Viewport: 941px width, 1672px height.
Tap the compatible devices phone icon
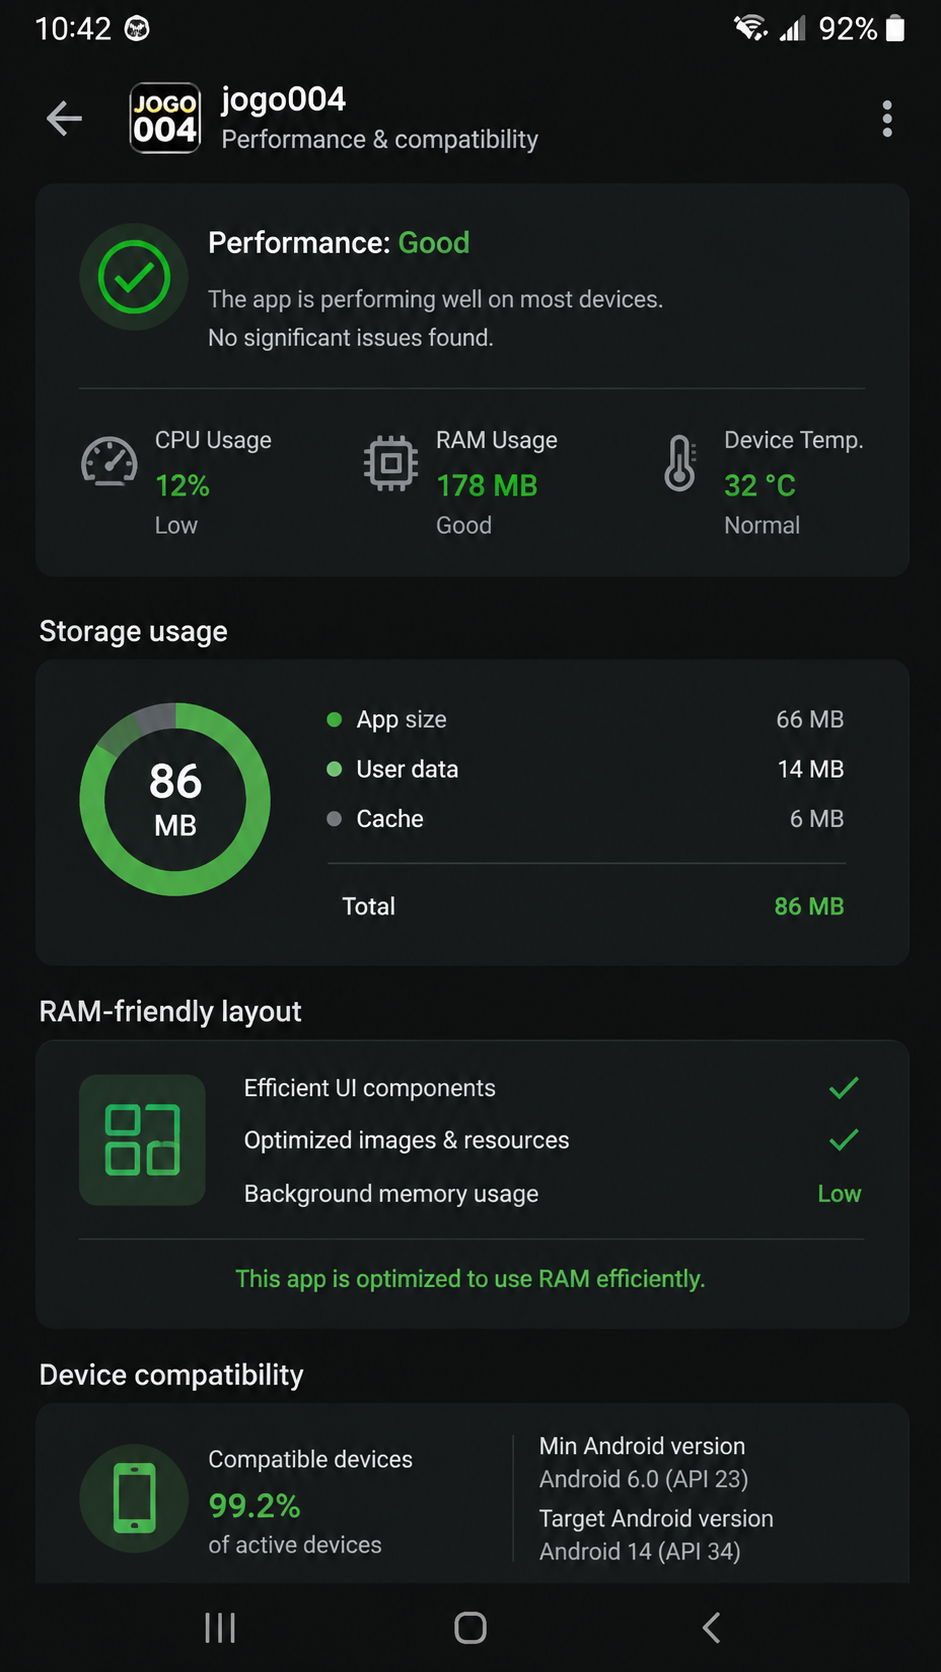(134, 1498)
